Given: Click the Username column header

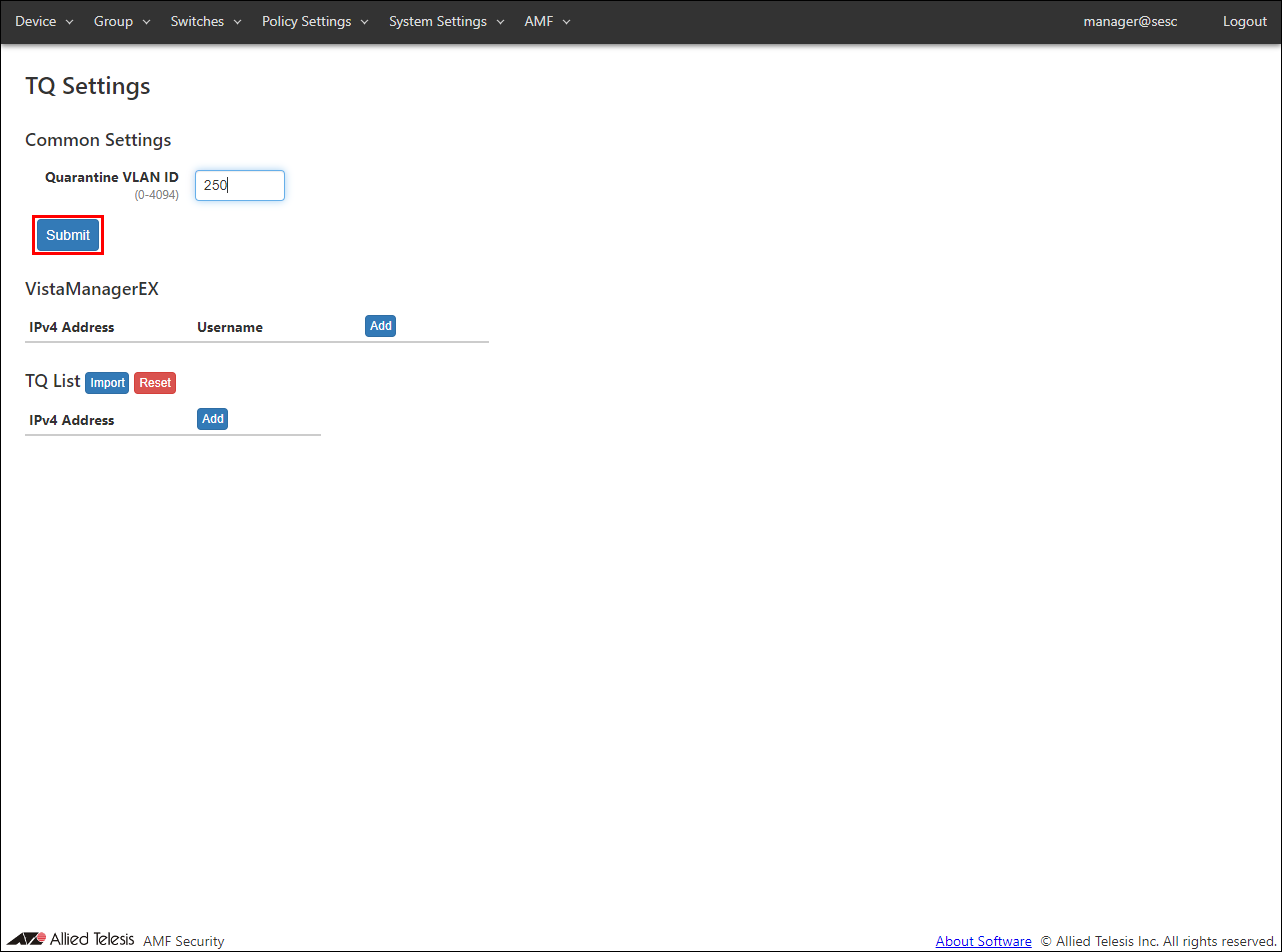Looking at the screenshot, I should pyautogui.click(x=230, y=327).
